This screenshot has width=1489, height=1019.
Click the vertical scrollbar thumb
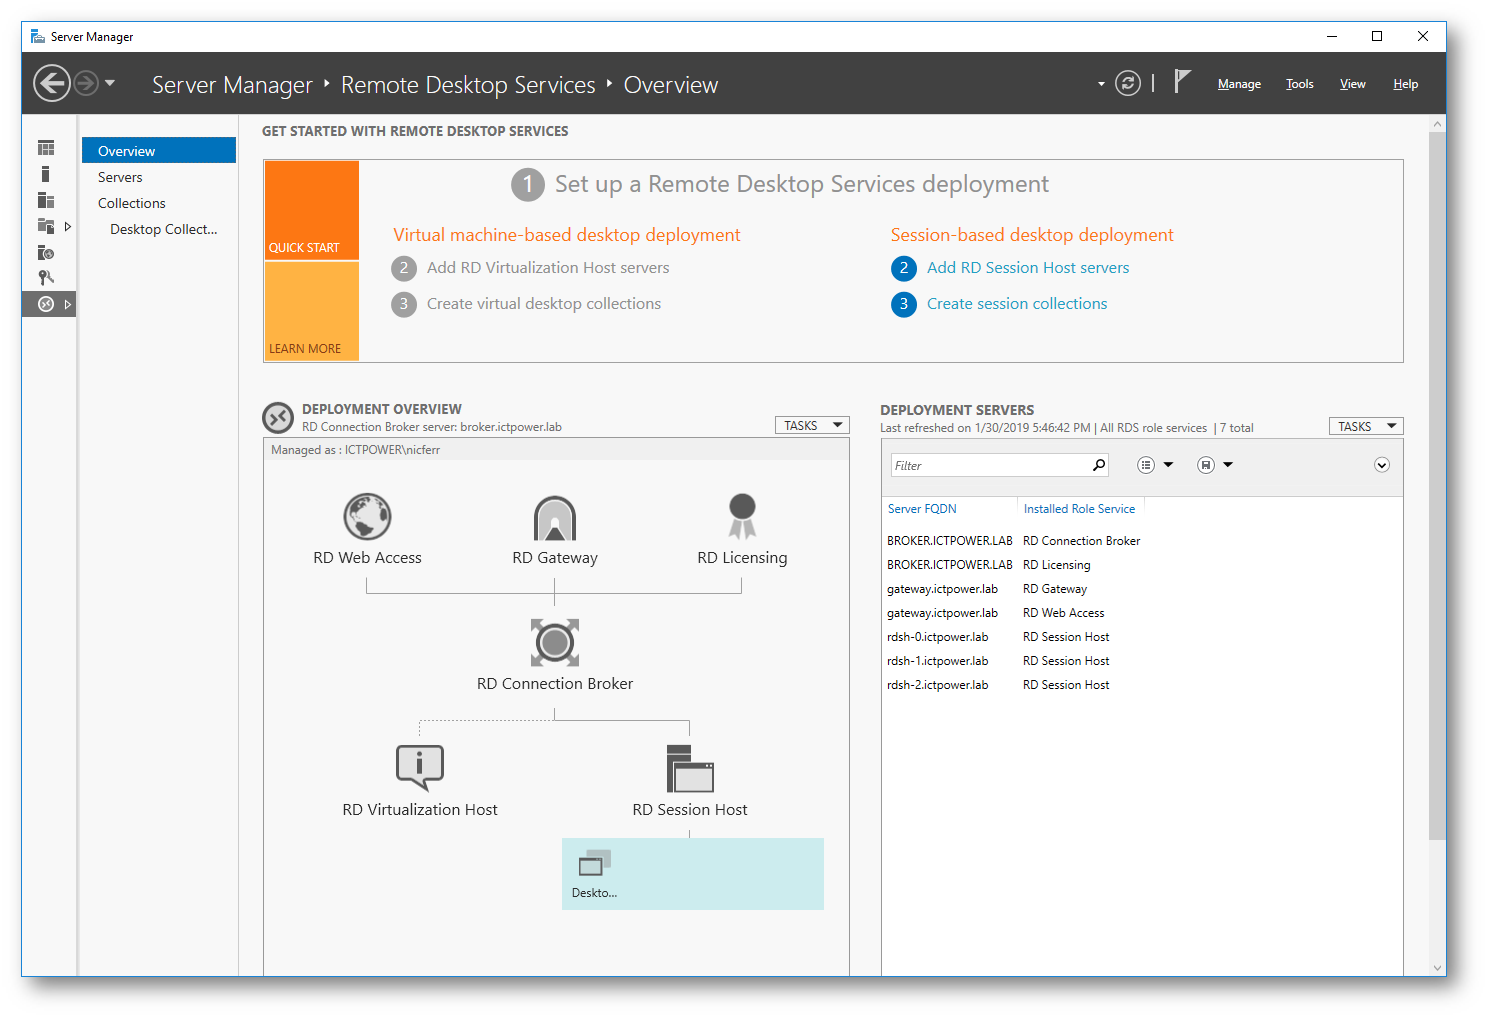click(x=1437, y=485)
